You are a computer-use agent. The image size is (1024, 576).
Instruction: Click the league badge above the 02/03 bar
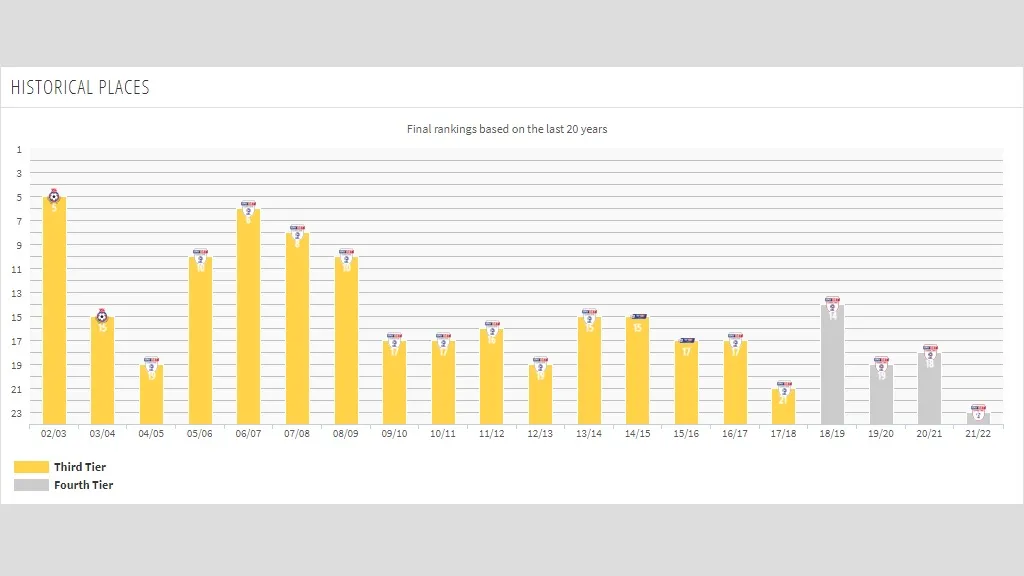pos(54,196)
